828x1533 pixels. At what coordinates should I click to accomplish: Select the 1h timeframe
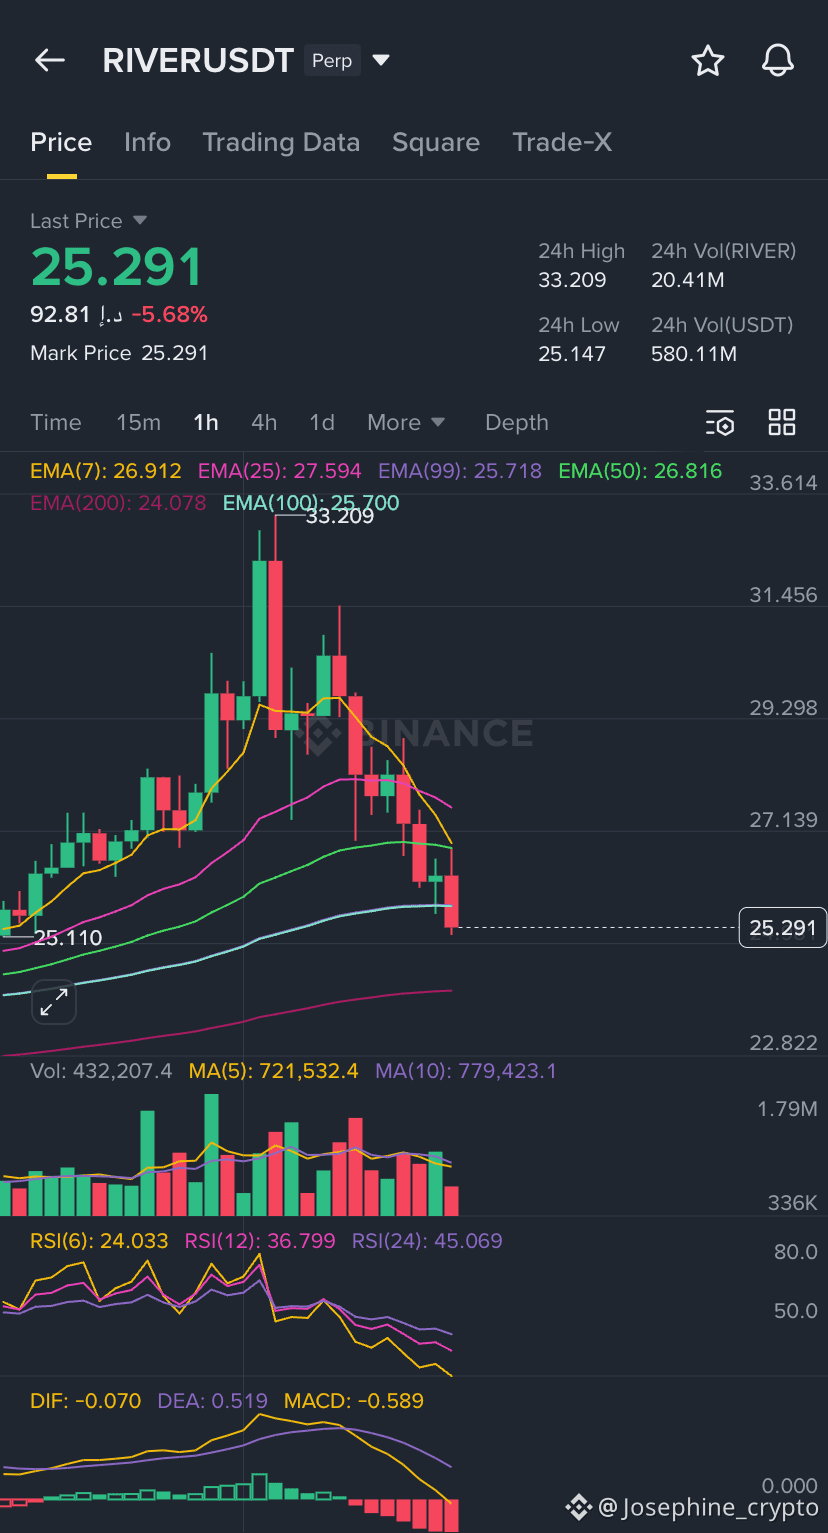206,422
